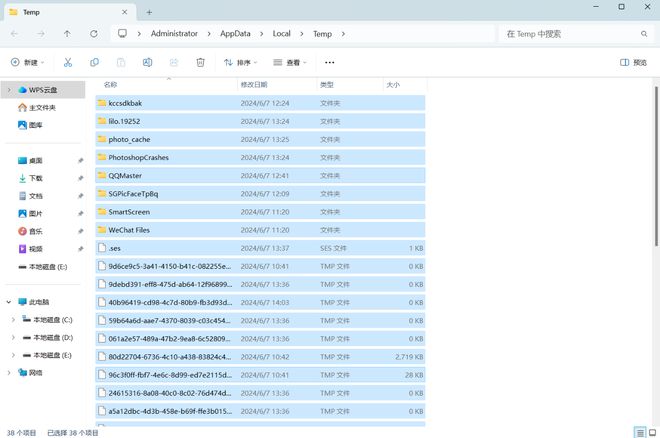Select AppData in the address path
The image size is (660, 438).
[x=235, y=34]
